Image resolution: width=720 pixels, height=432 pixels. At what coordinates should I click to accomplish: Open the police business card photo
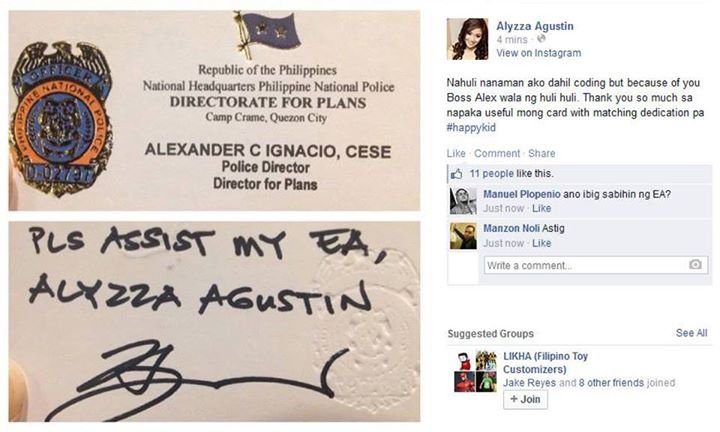214,216
